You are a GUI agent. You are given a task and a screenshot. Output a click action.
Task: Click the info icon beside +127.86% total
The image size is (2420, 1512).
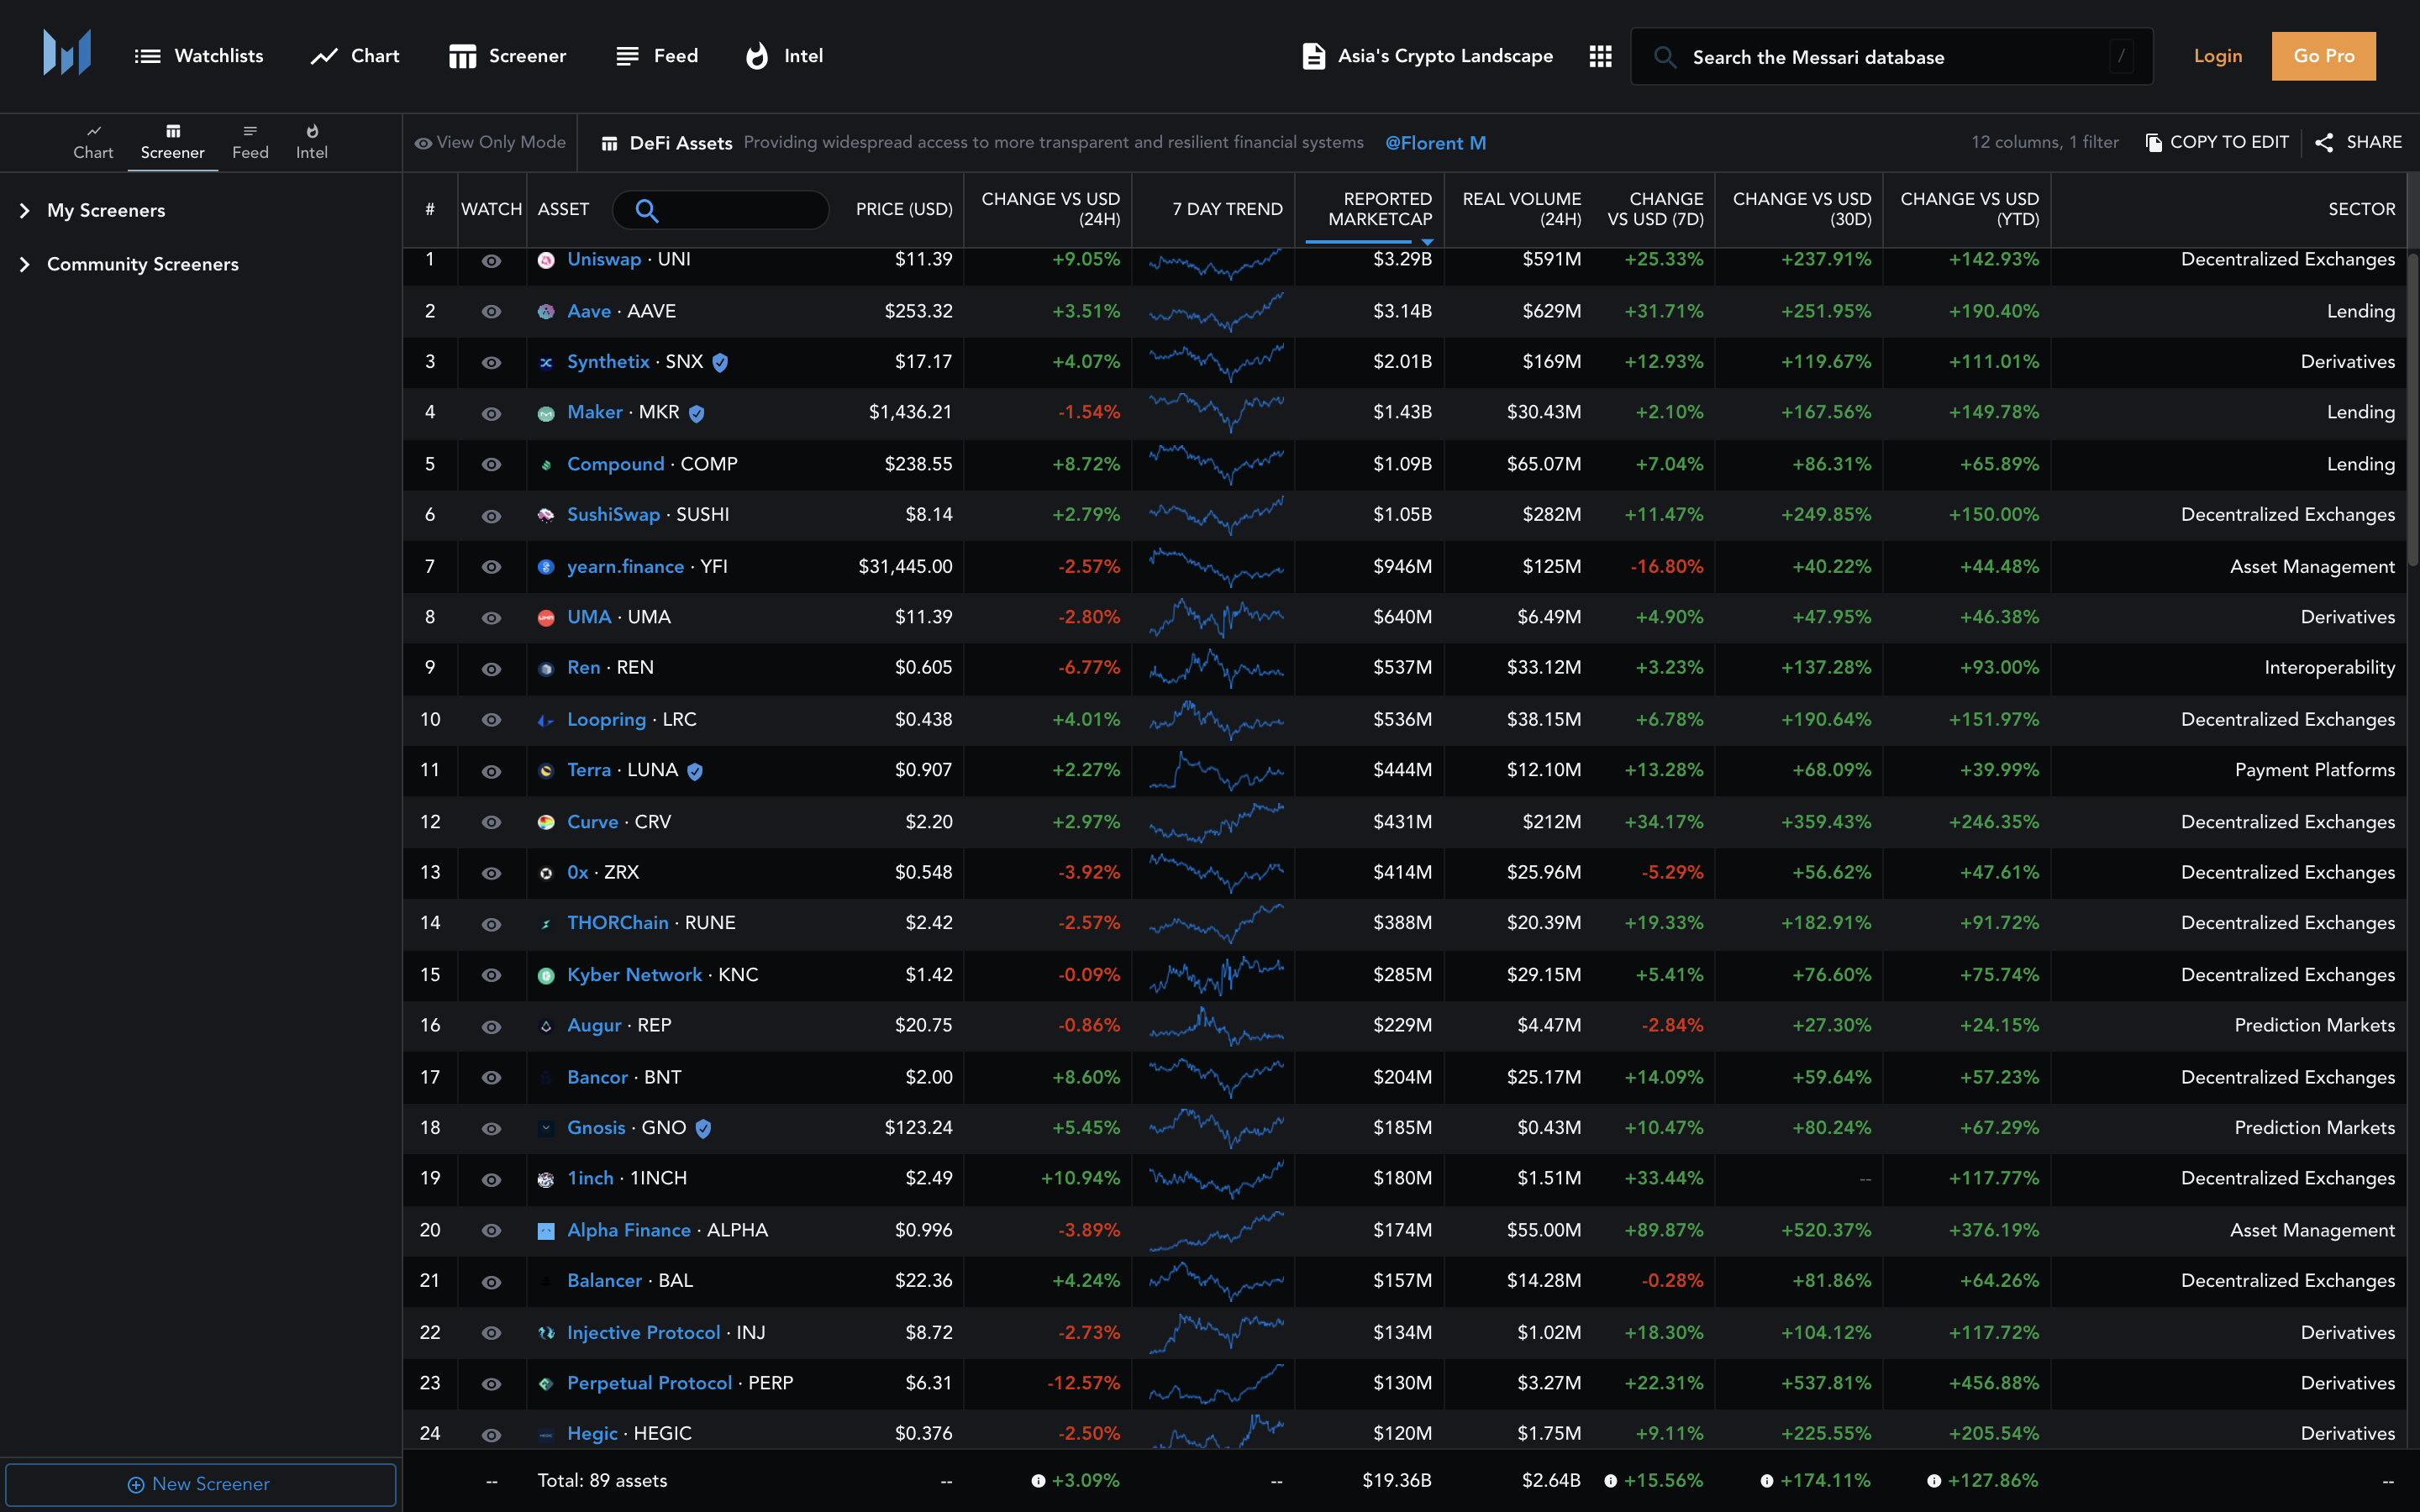(1934, 1481)
